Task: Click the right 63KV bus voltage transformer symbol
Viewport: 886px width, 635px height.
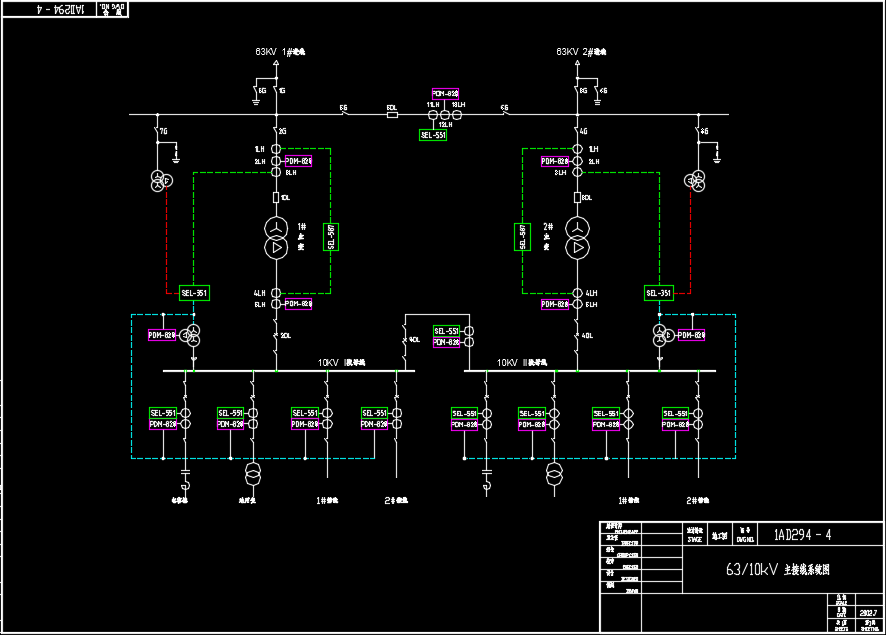Action: (x=695, y=181)
